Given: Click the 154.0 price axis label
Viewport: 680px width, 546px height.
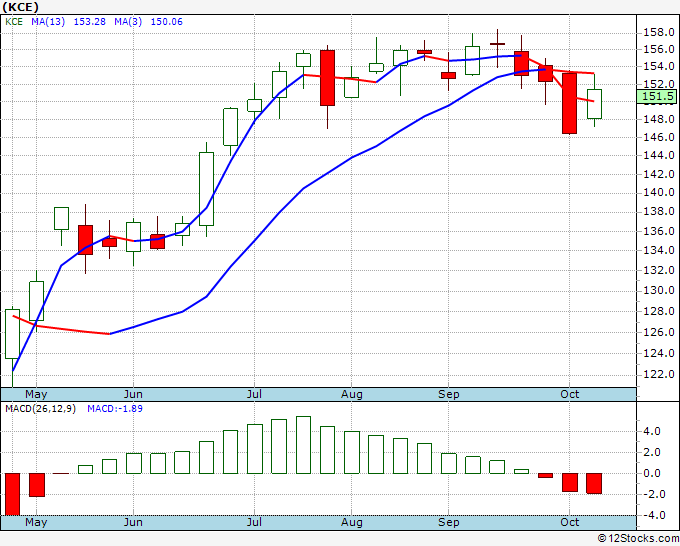Looking at the screenshot, I should (658, 67).
